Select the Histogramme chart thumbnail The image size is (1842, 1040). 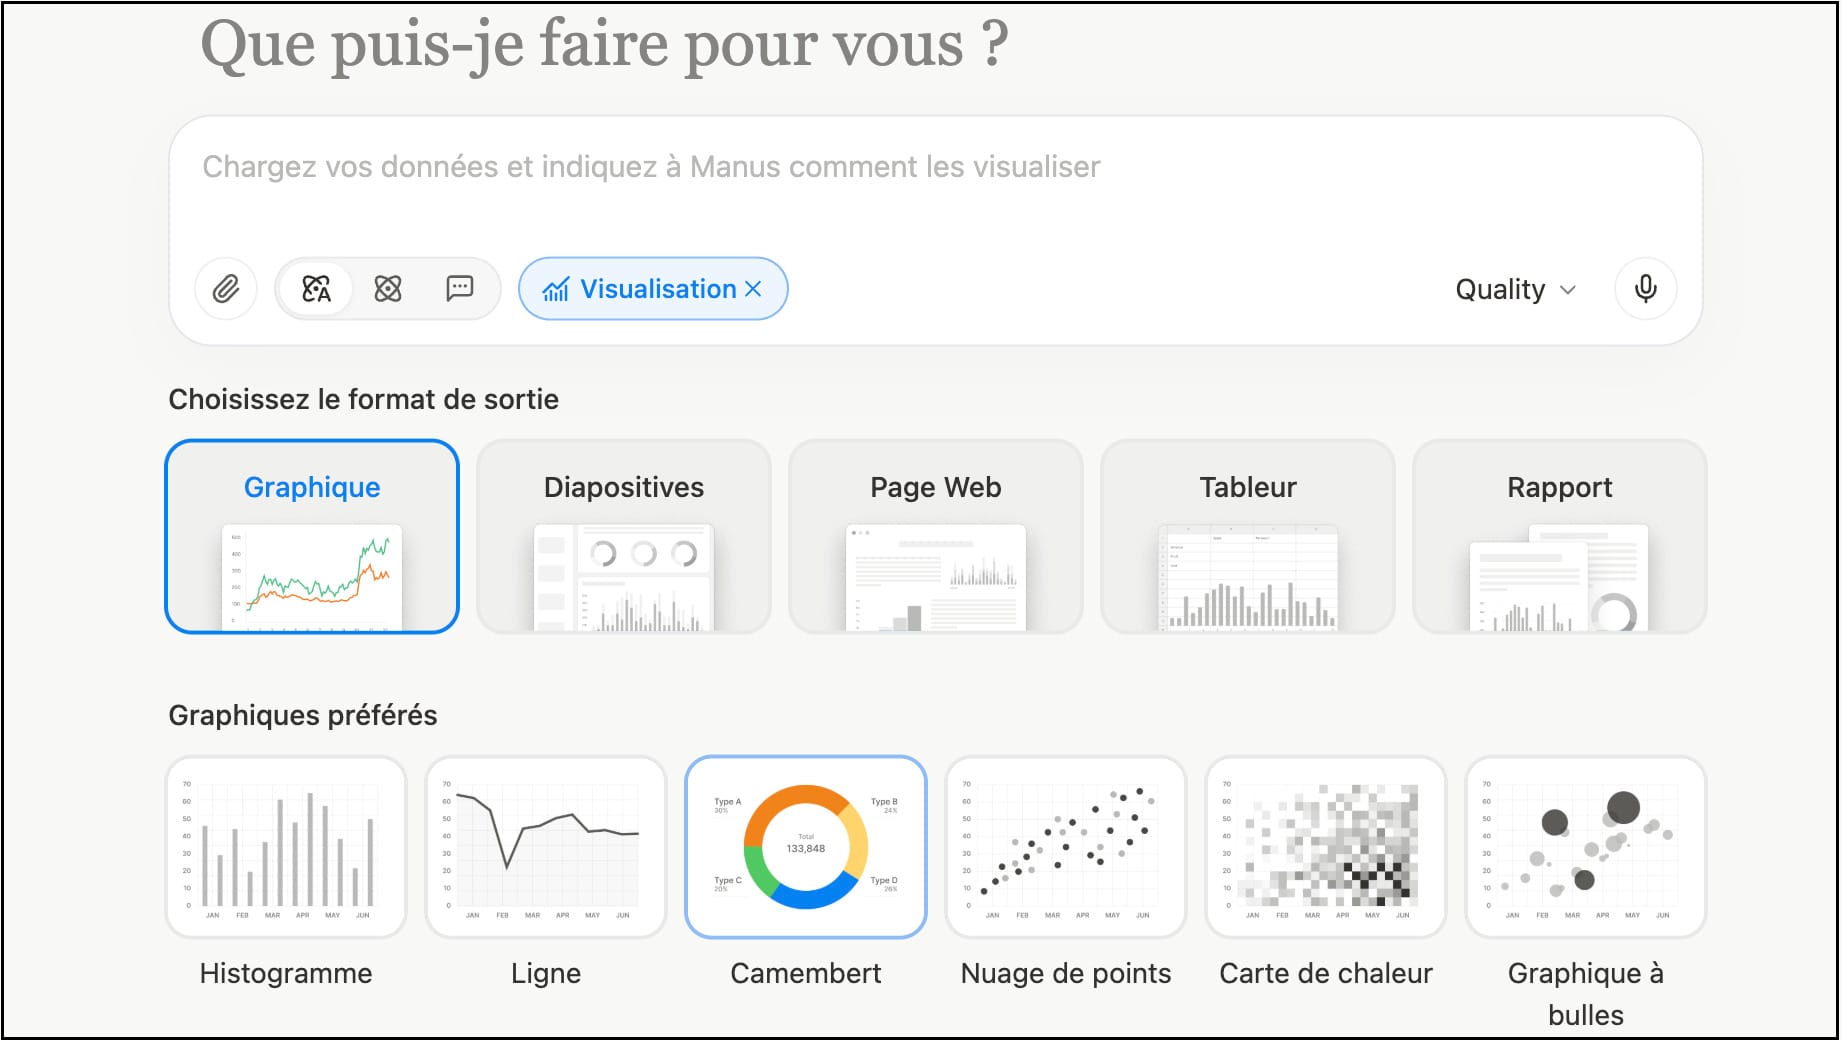coord(286,847)
